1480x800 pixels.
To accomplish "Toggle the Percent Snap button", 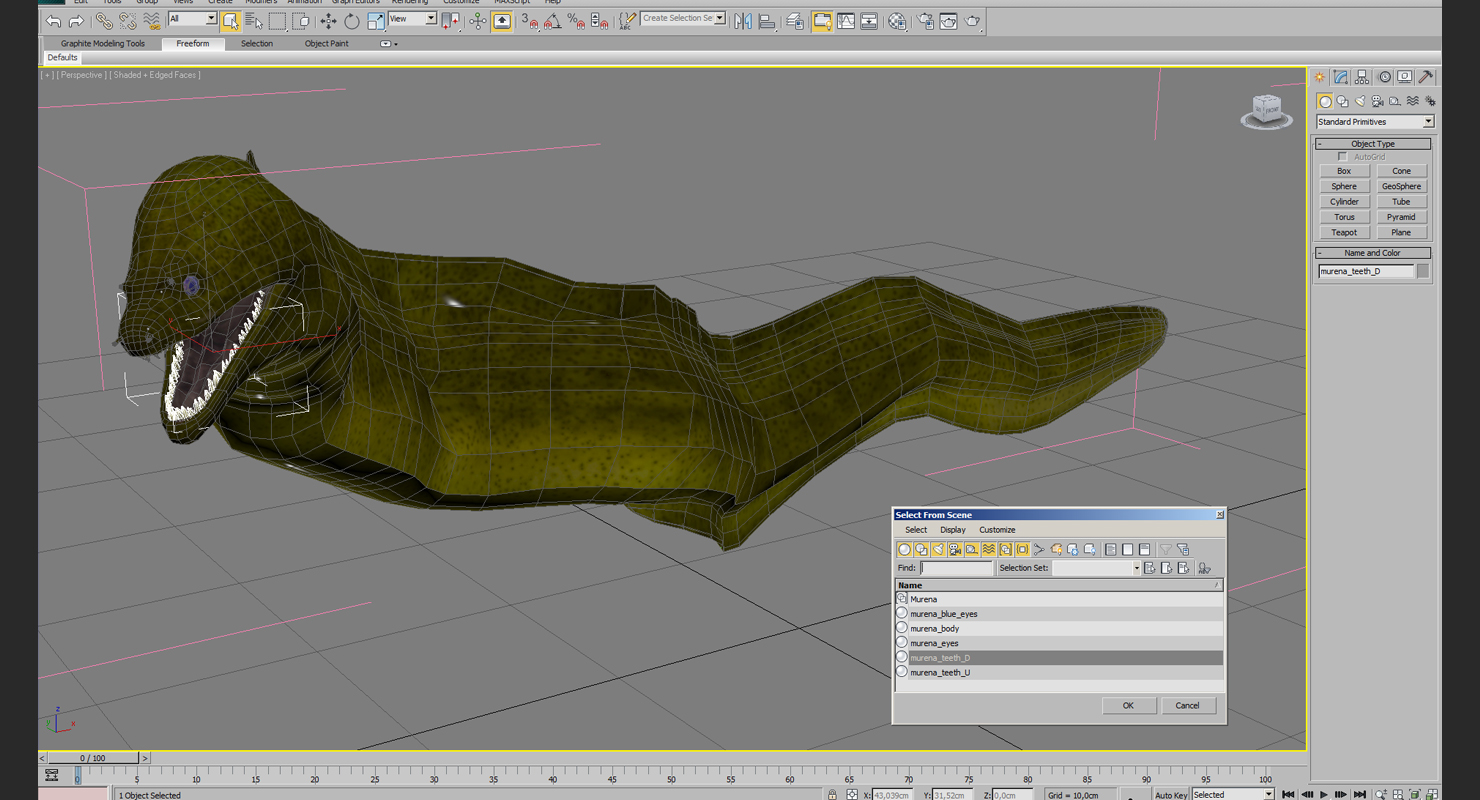I will click(576, 21).
